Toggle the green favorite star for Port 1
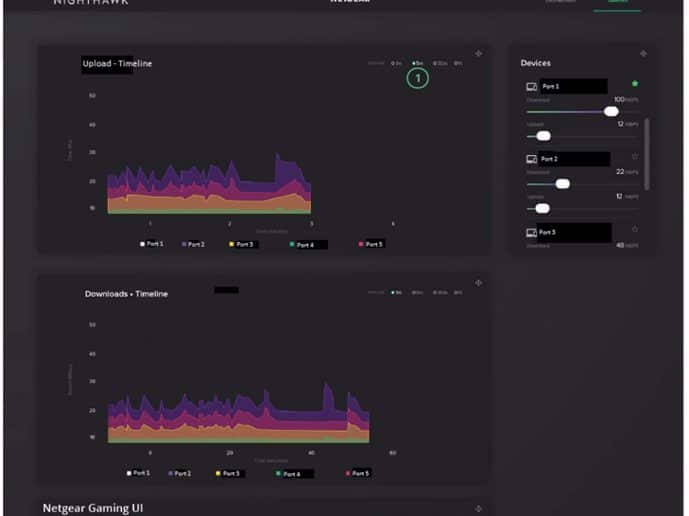689x516 pixels. 635,84
